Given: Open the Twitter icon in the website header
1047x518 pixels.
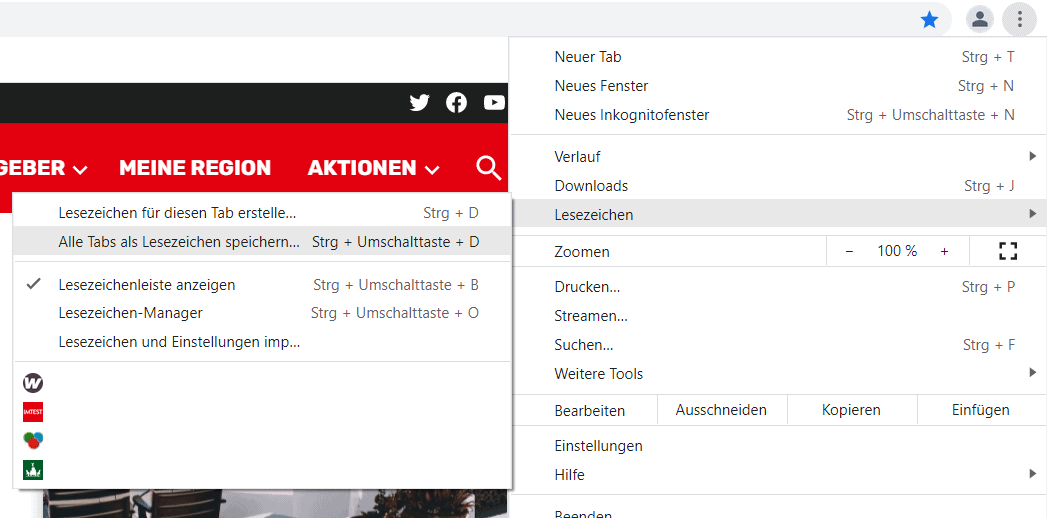Looking at the screenshot, I should [x=419, y=103].
